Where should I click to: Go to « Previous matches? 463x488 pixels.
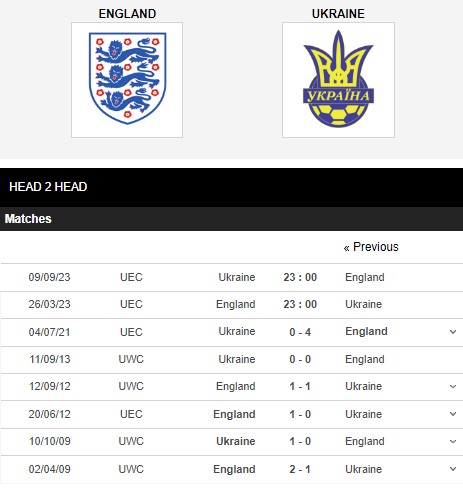pyautogui.click(x=371, y=247)
